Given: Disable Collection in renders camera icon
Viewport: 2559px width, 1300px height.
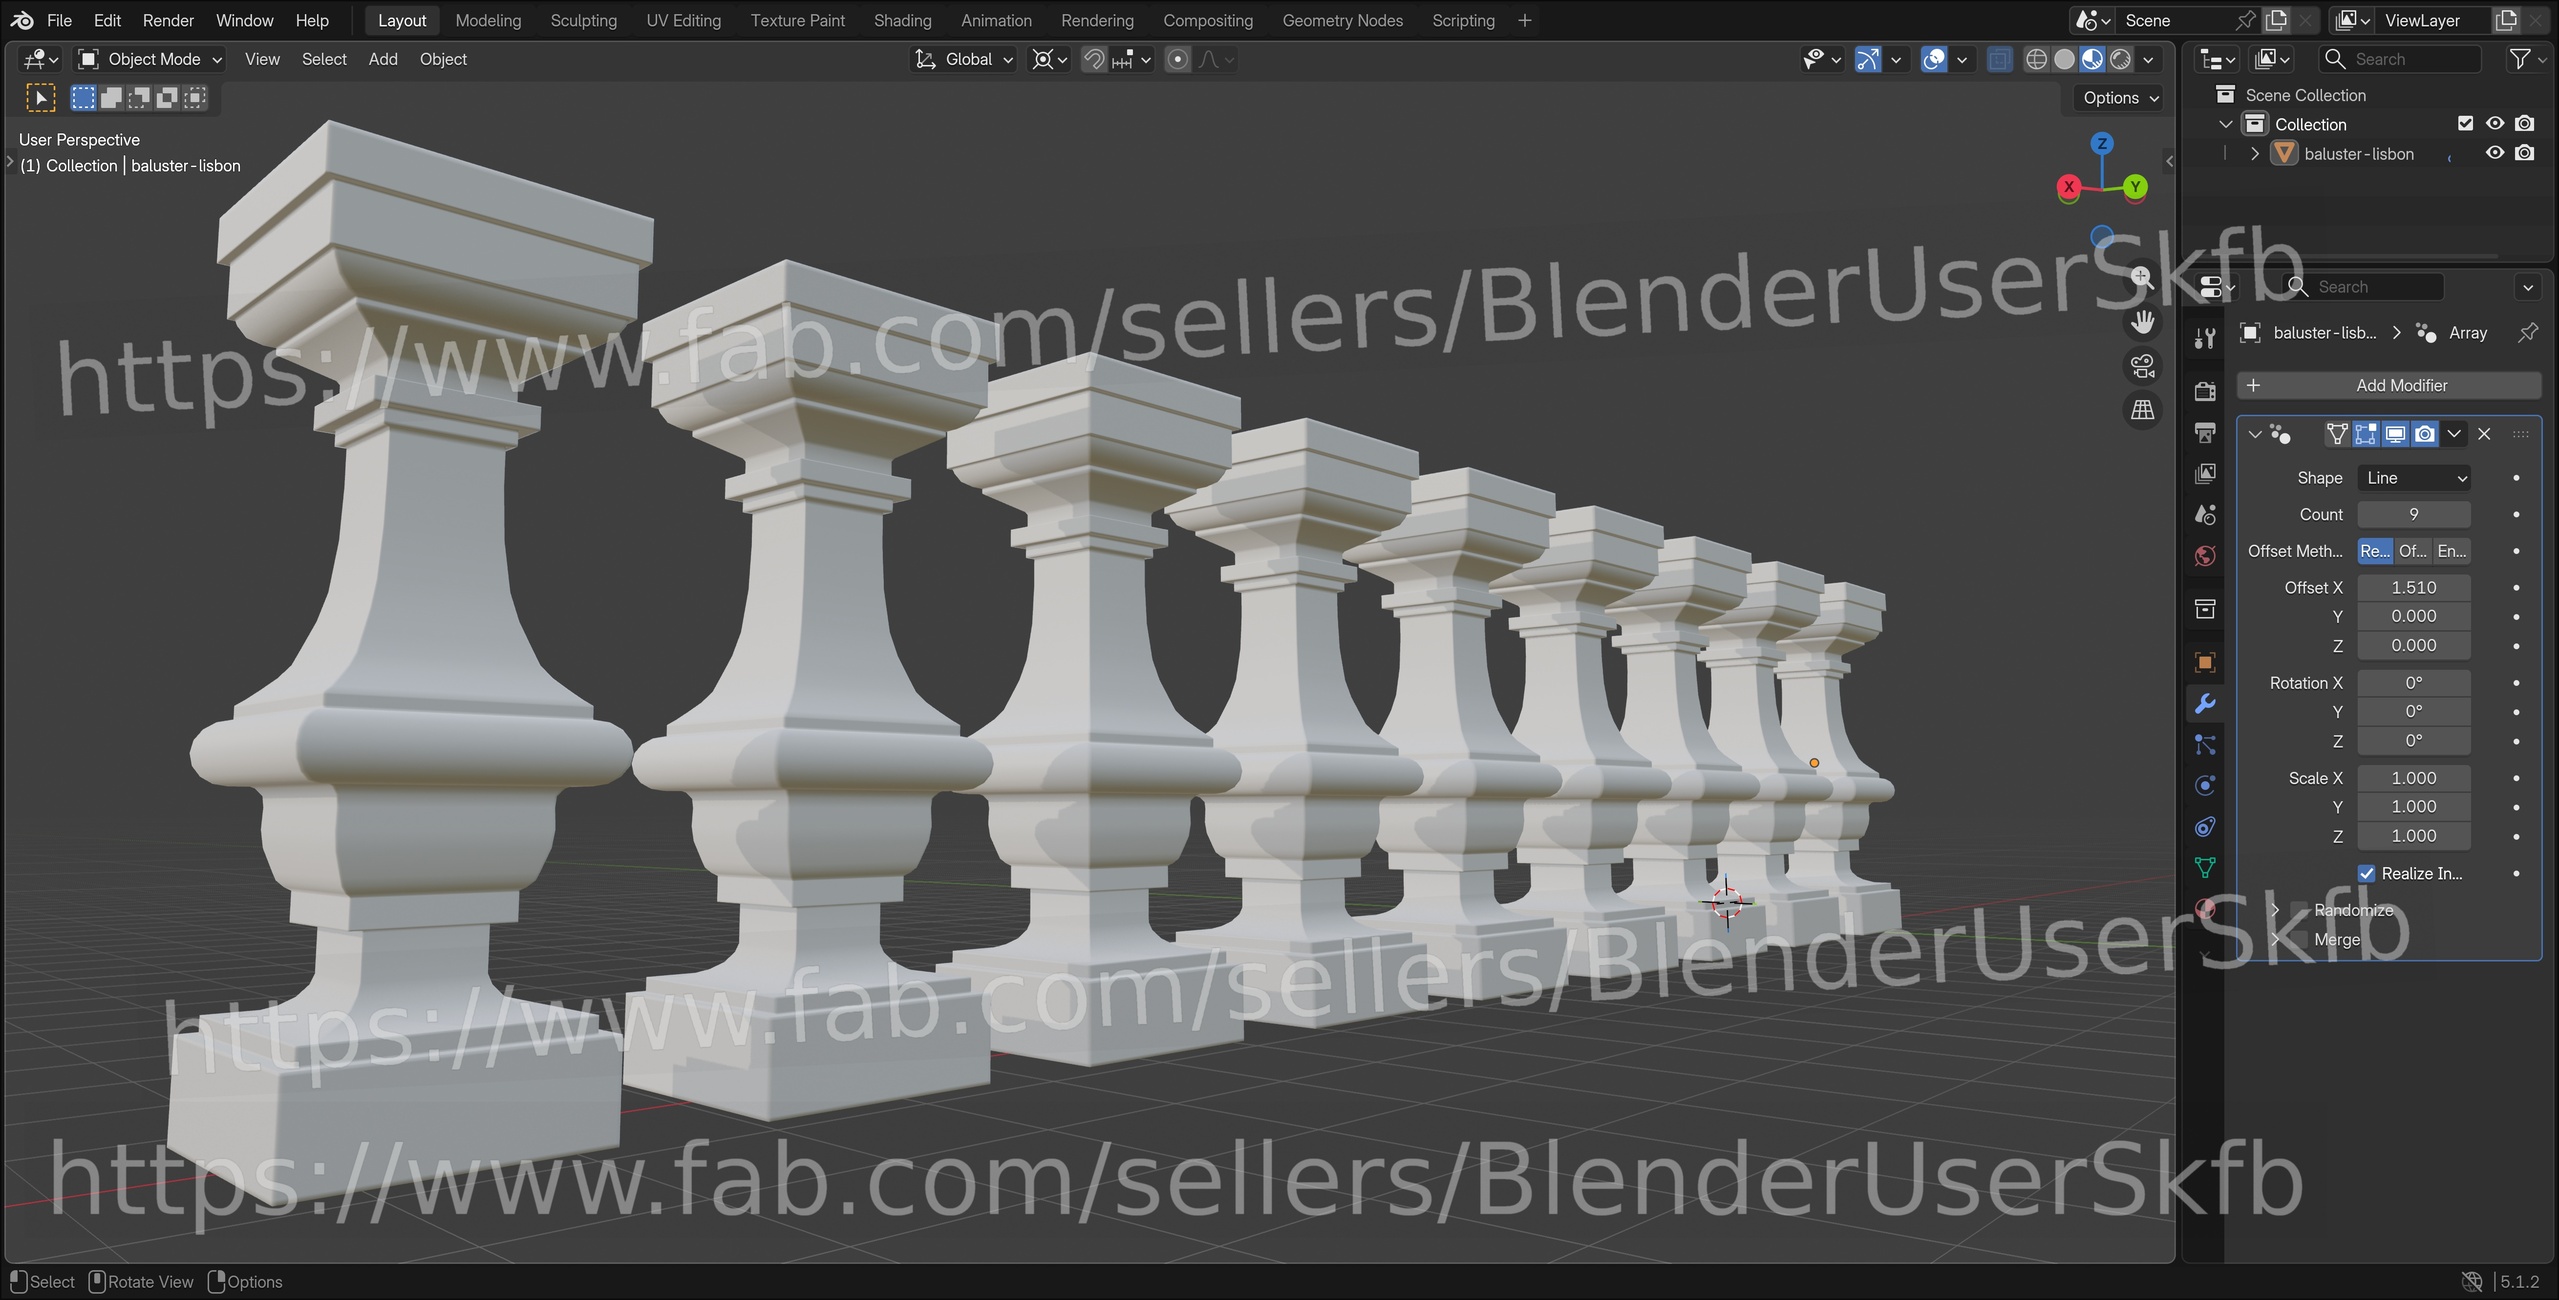Looking at the screenshot, I should (x=2524, y=124).
